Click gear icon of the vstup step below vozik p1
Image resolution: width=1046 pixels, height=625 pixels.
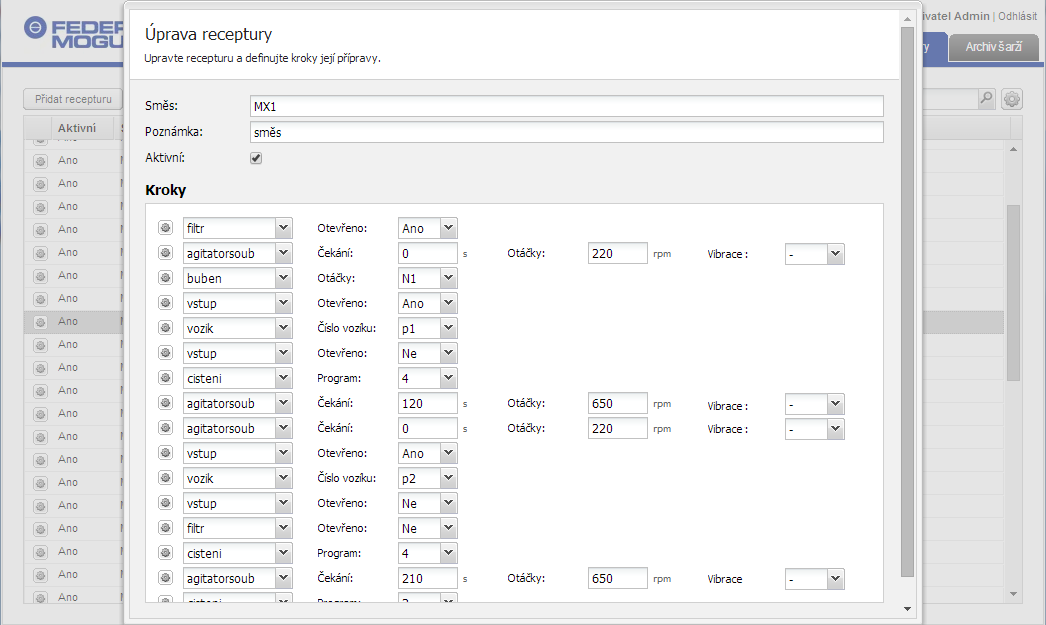coord(165,353)
